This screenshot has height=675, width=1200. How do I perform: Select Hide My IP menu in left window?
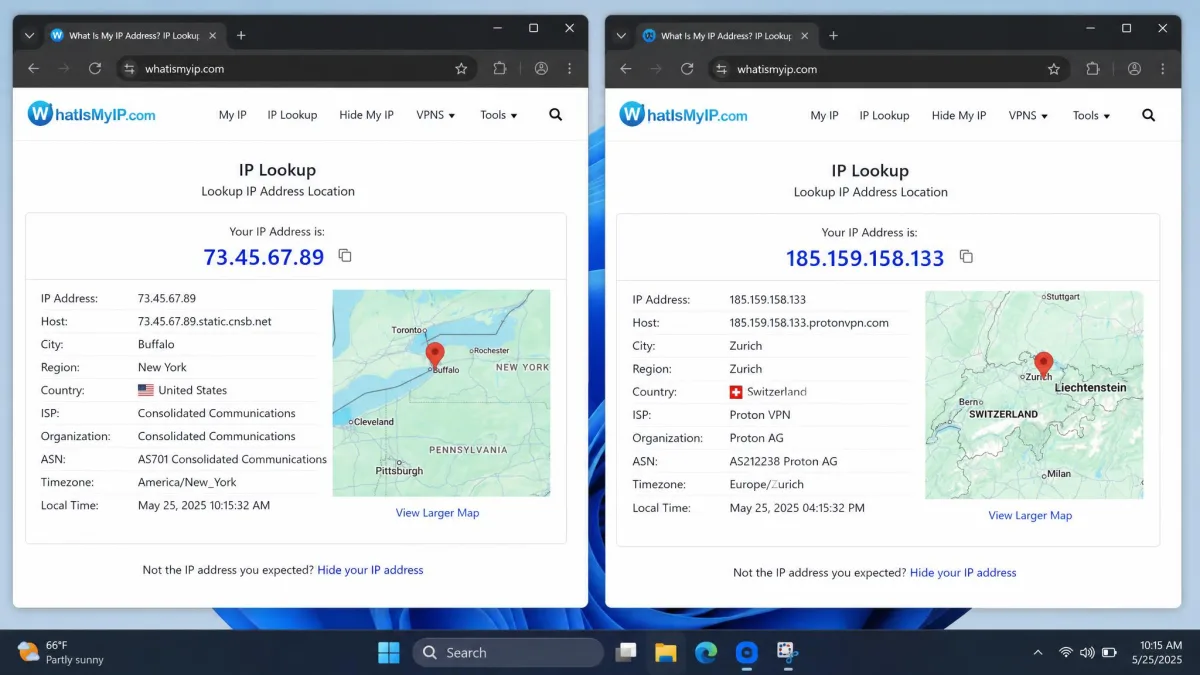point(366,115)
